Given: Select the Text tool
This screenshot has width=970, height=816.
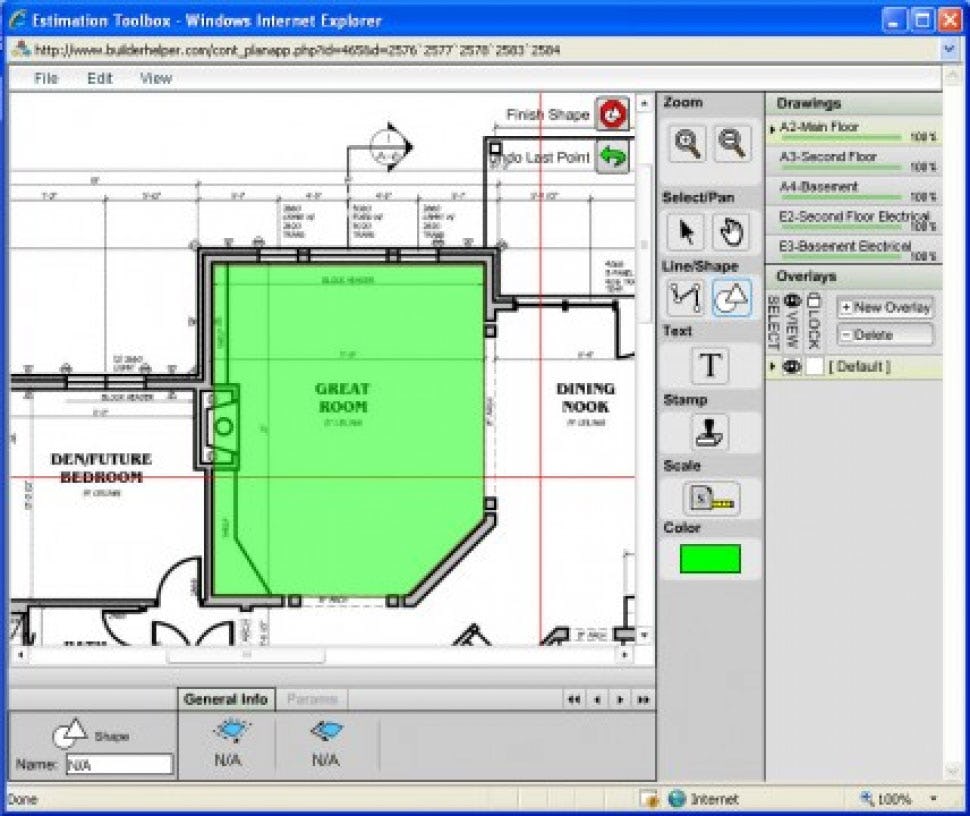Looking at the screenshot, I should pos(709,366).
